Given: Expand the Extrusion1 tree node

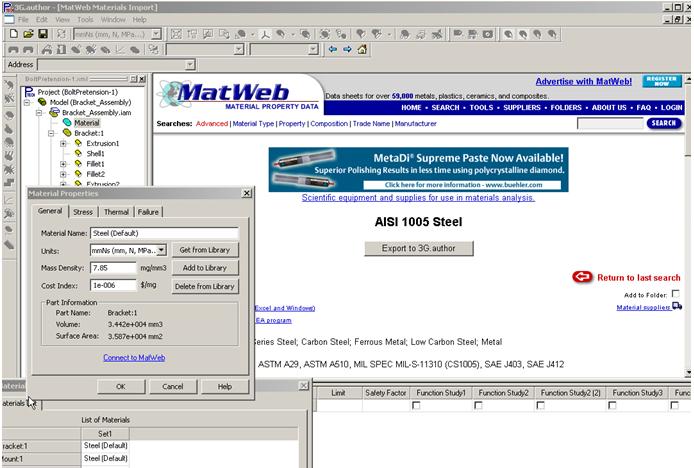Looking at the screenshot, I should click(x=63, y=143).
